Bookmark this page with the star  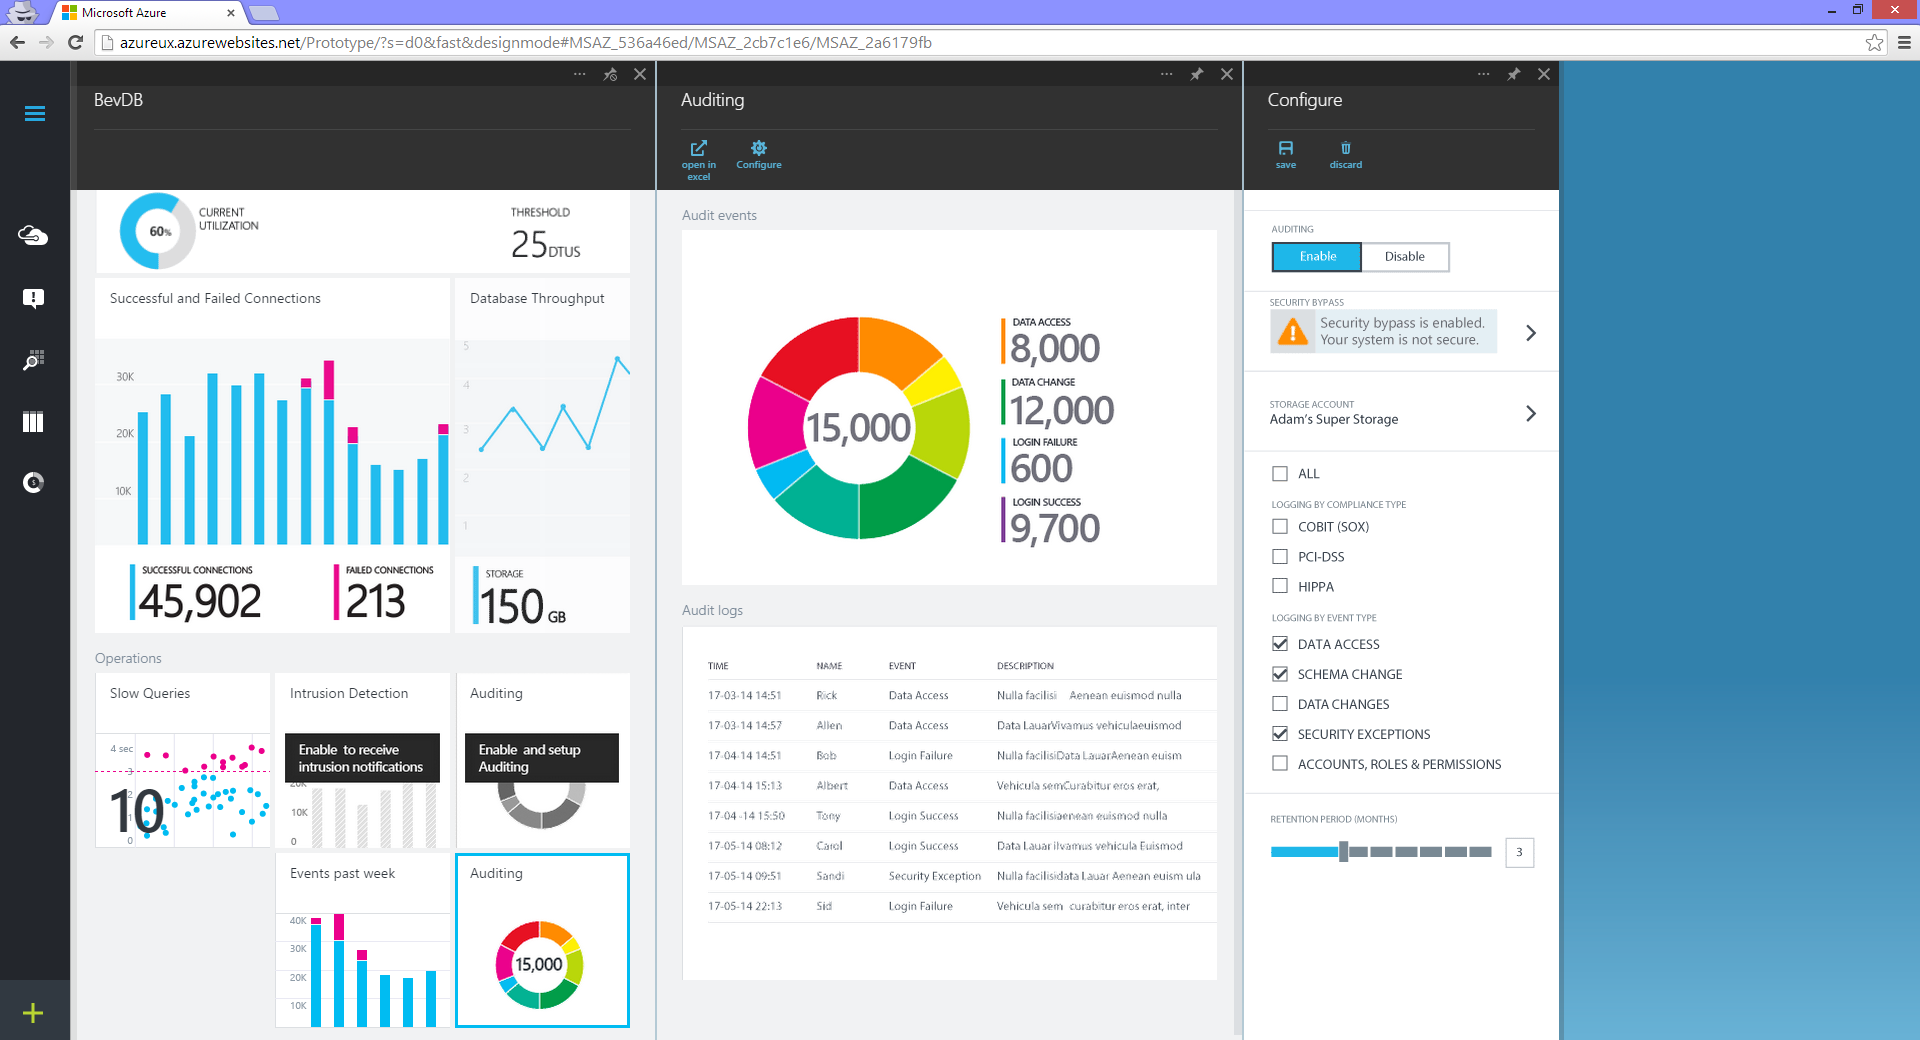tap(1874, 42)
